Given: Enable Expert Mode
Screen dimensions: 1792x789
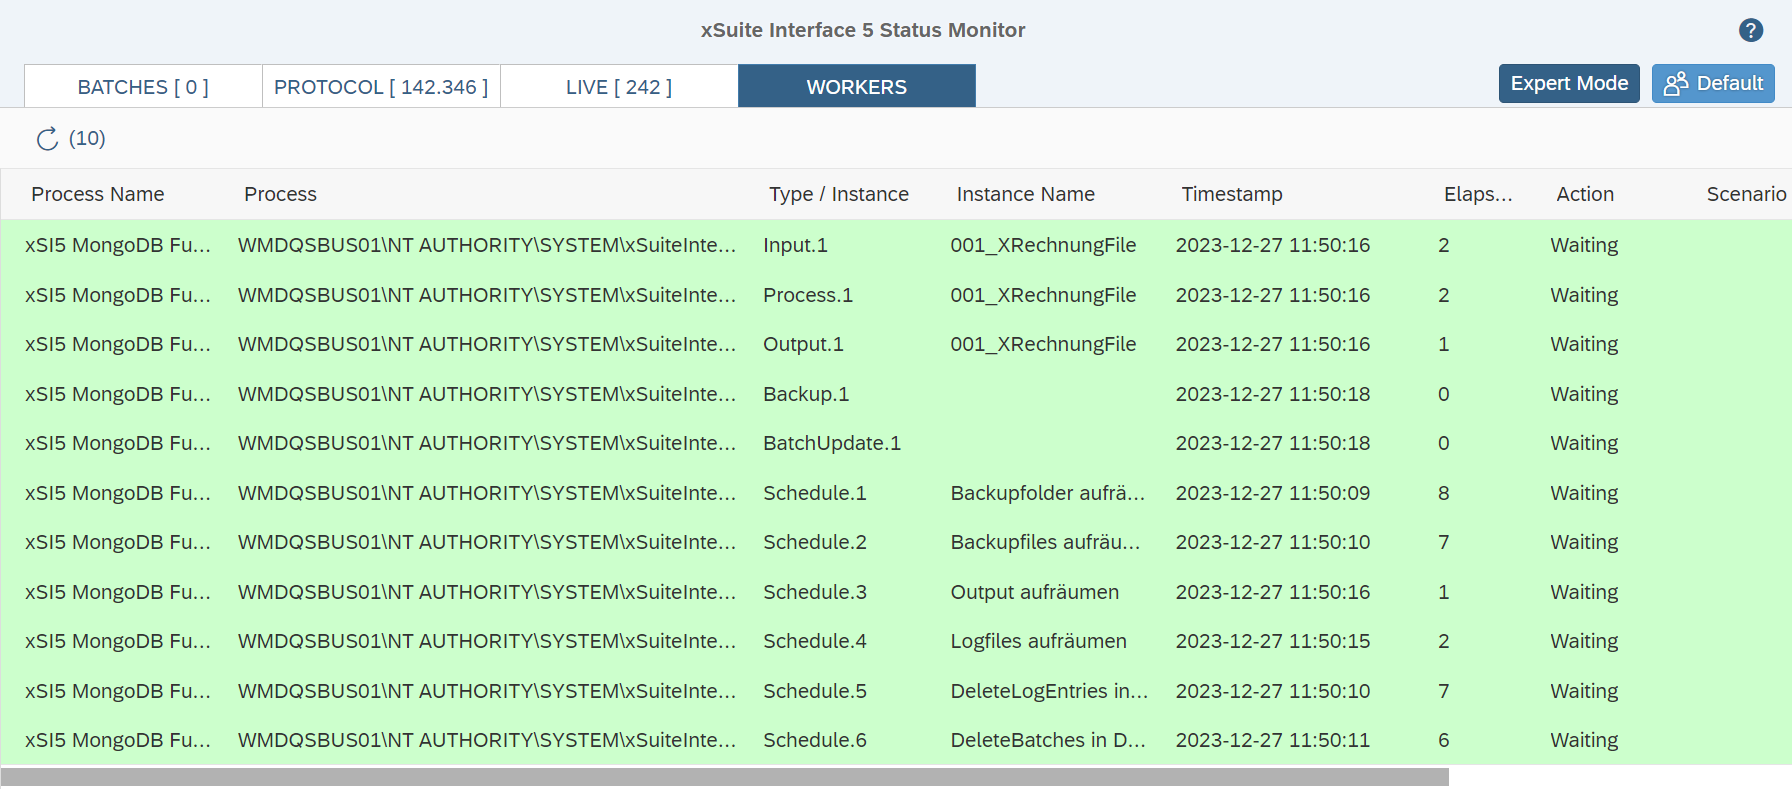Looking at the screenshot, I should point(1569,84).
